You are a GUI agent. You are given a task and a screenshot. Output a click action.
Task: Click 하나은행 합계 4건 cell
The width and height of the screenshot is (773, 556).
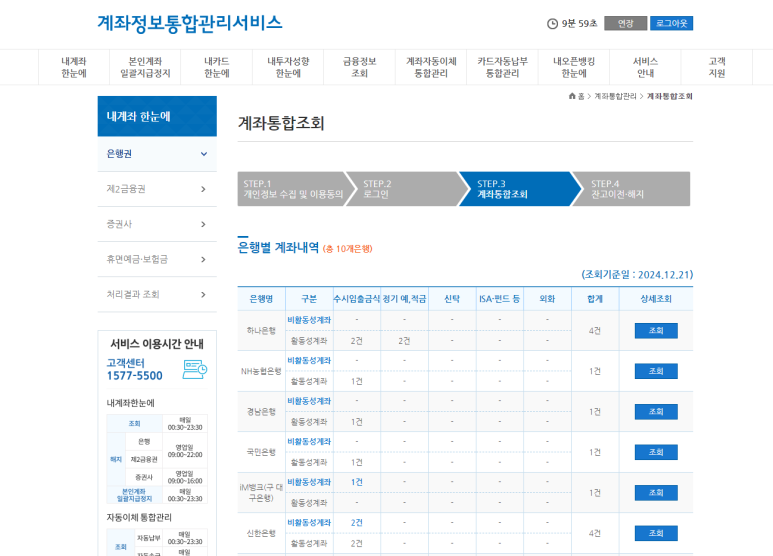[x=595, y=331]
